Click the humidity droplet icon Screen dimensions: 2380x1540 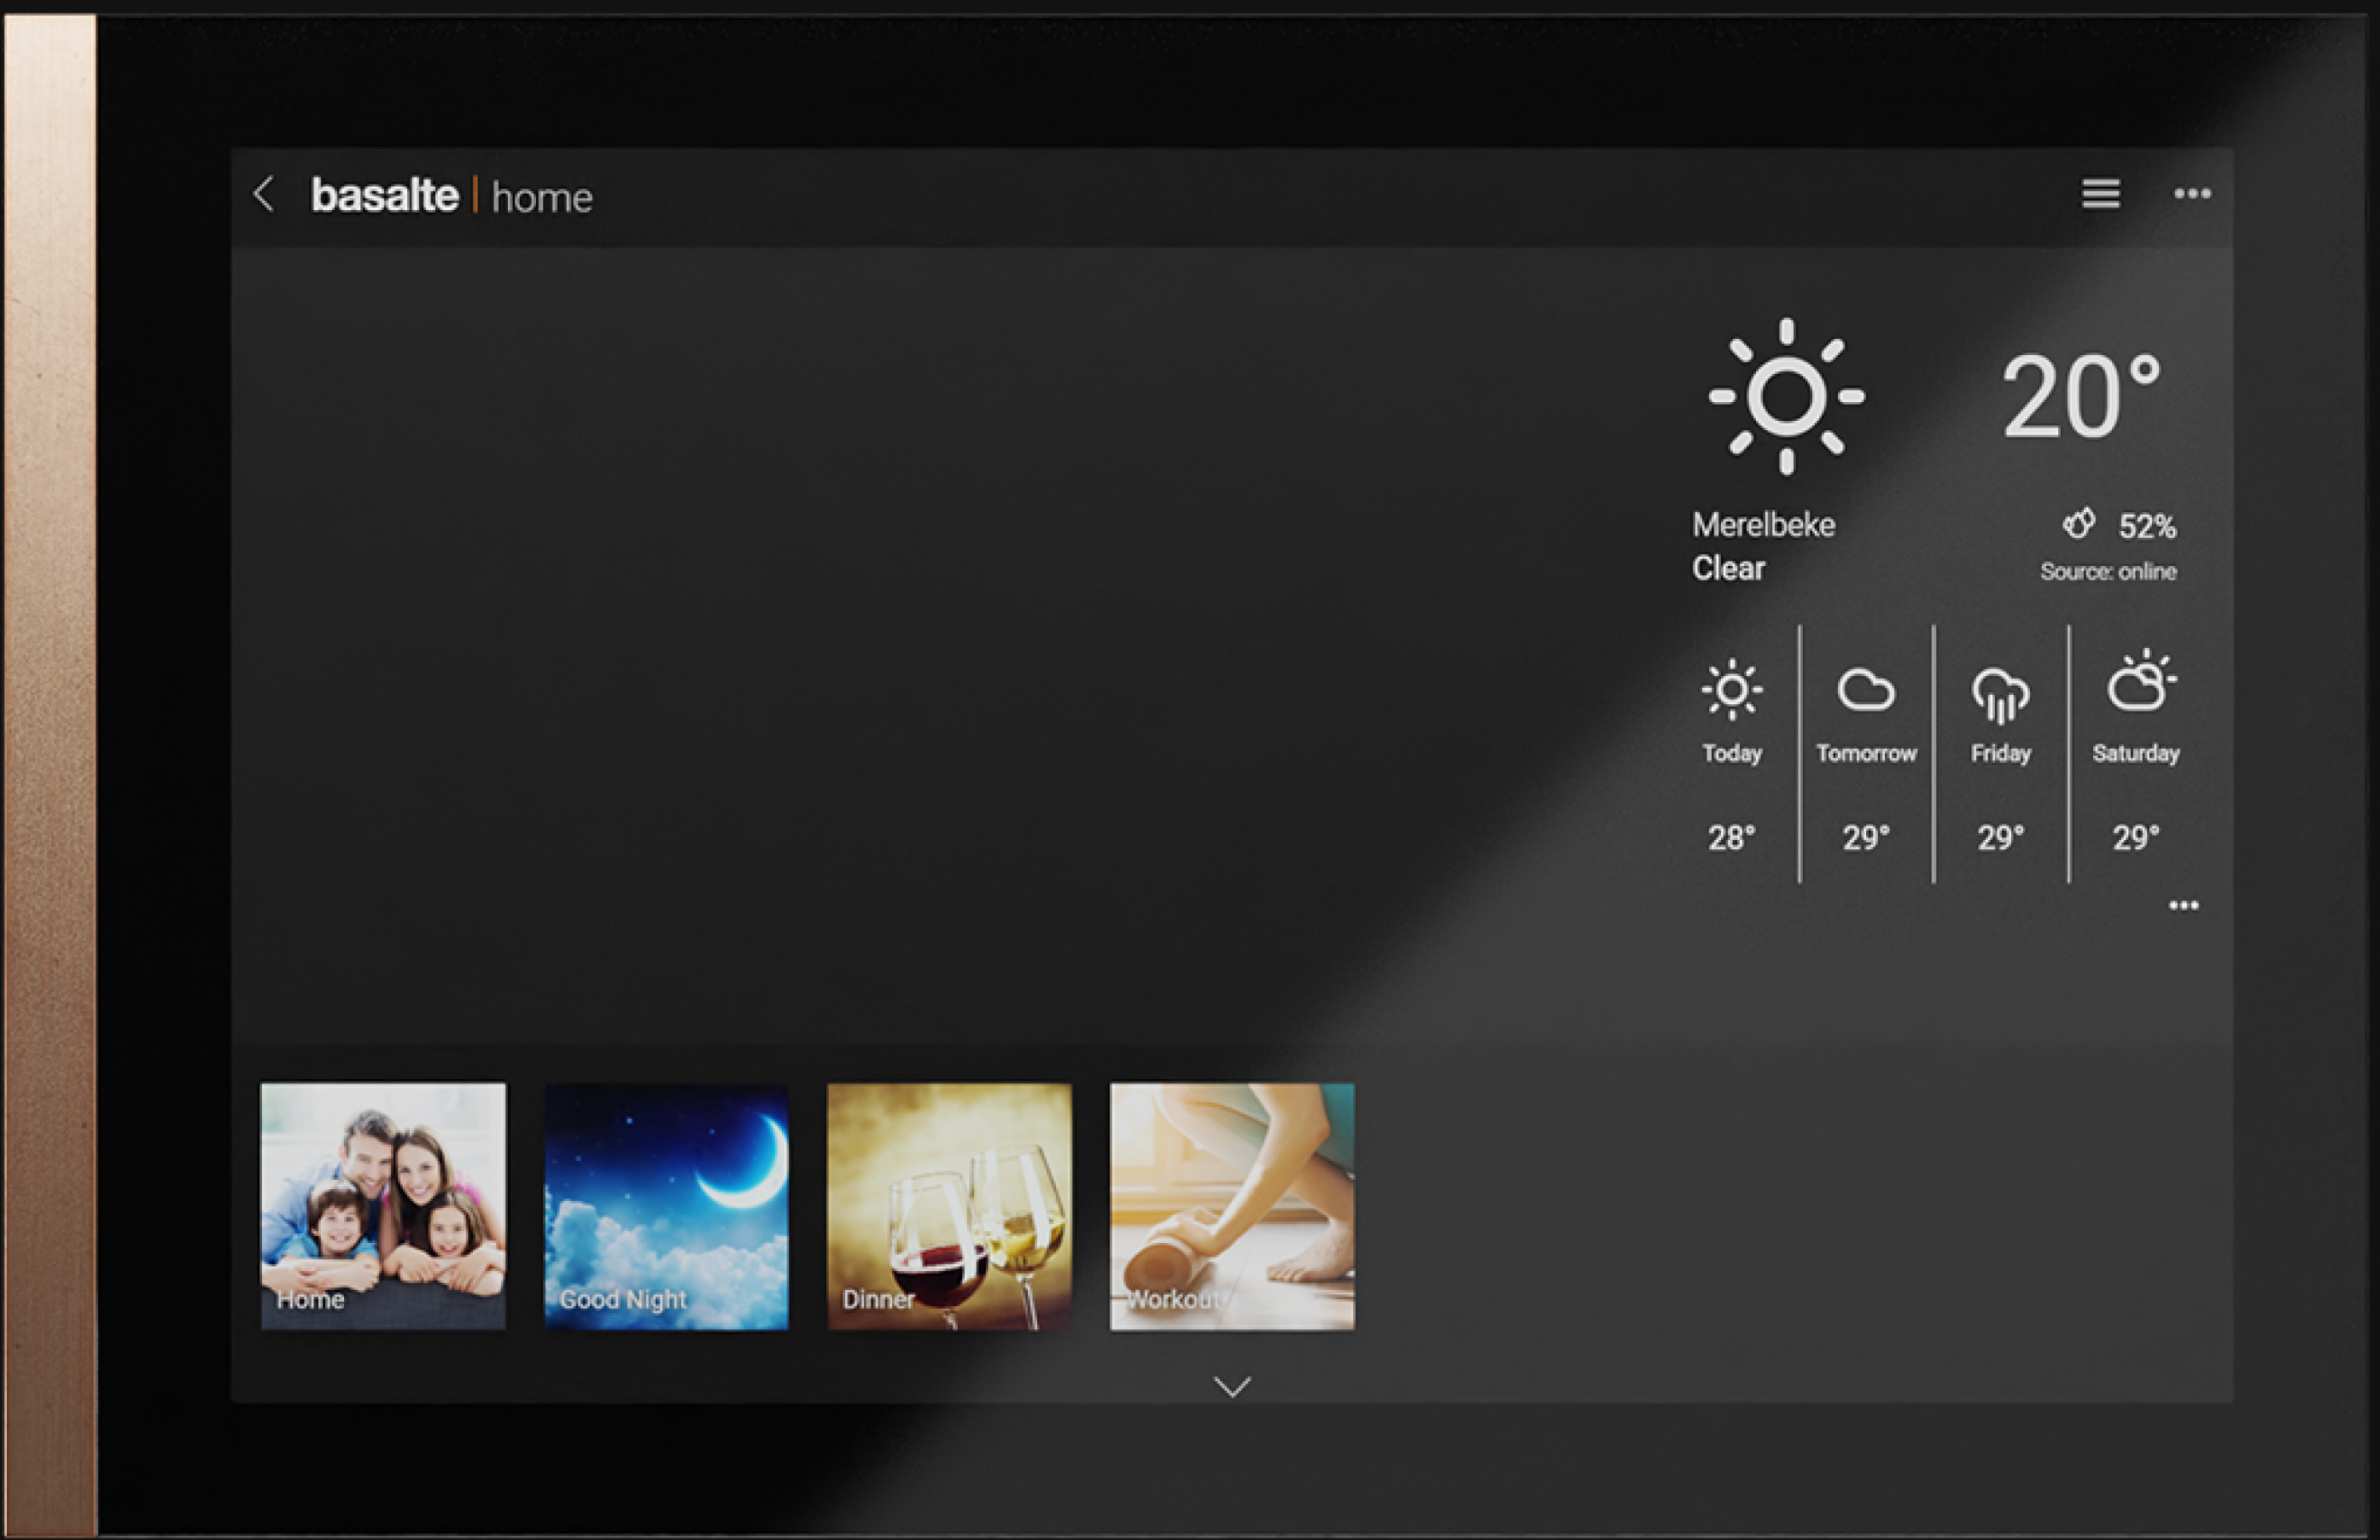pyautogui.click(x=2079, y=523)
